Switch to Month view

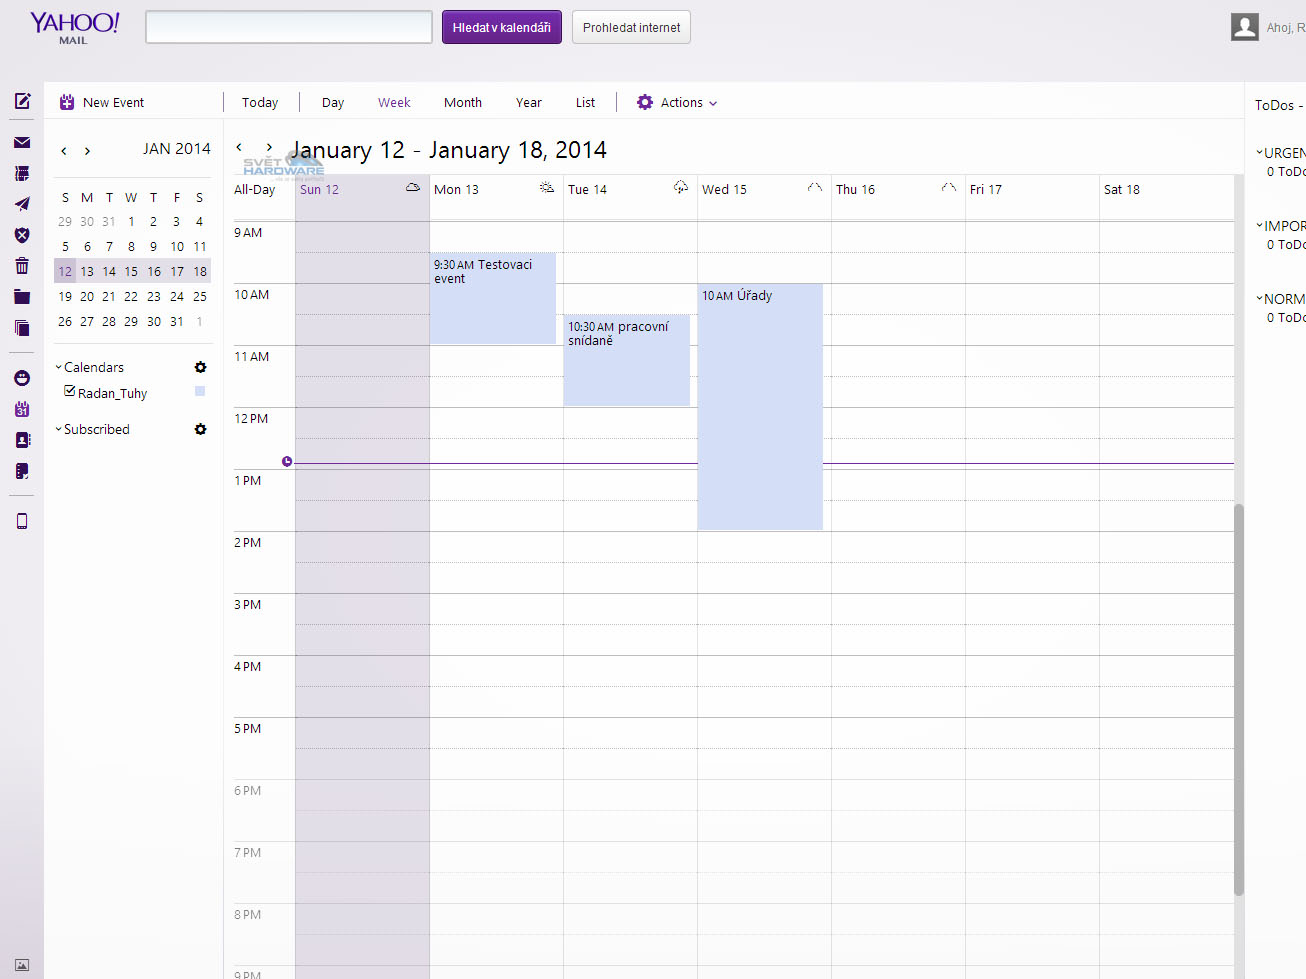462,102
